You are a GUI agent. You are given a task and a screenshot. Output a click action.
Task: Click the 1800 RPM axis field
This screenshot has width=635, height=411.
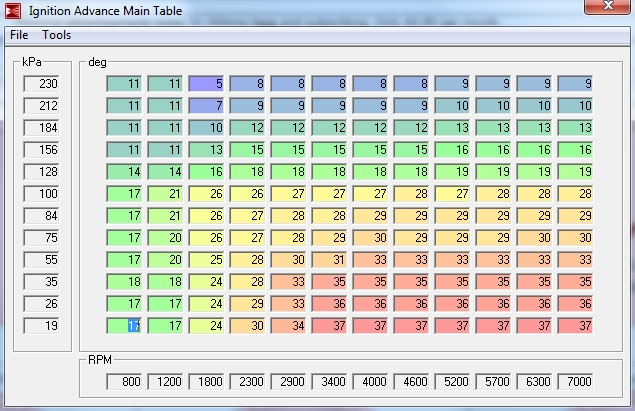pos(206,381)
